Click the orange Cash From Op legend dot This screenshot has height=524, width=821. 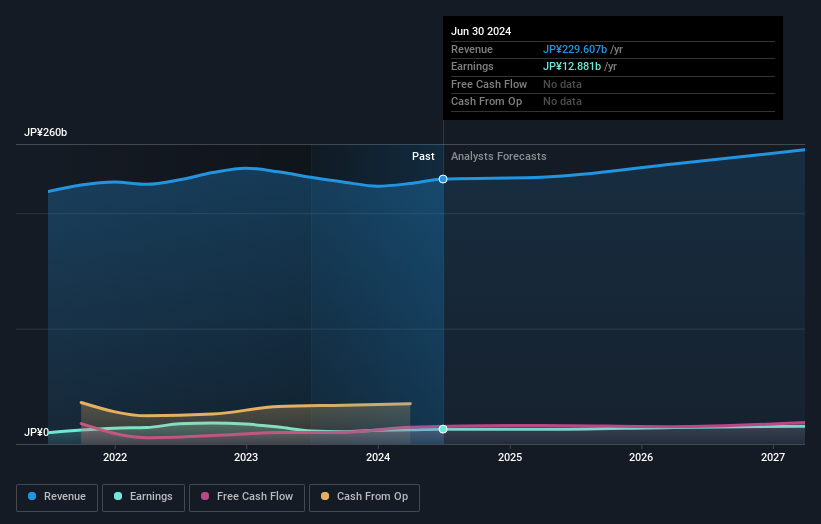point(325,496)
